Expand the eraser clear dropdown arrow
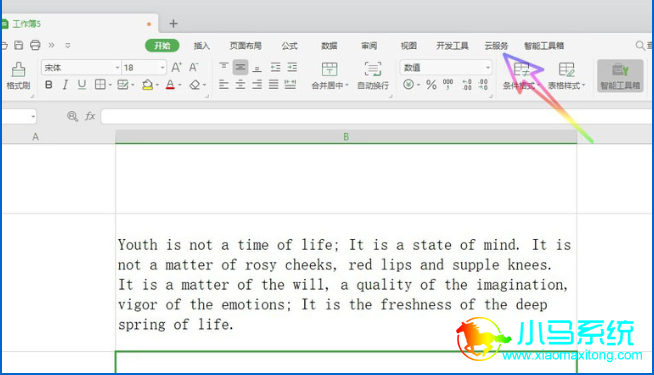The width and height of the screenshot is (654, 375). [204, 86]
